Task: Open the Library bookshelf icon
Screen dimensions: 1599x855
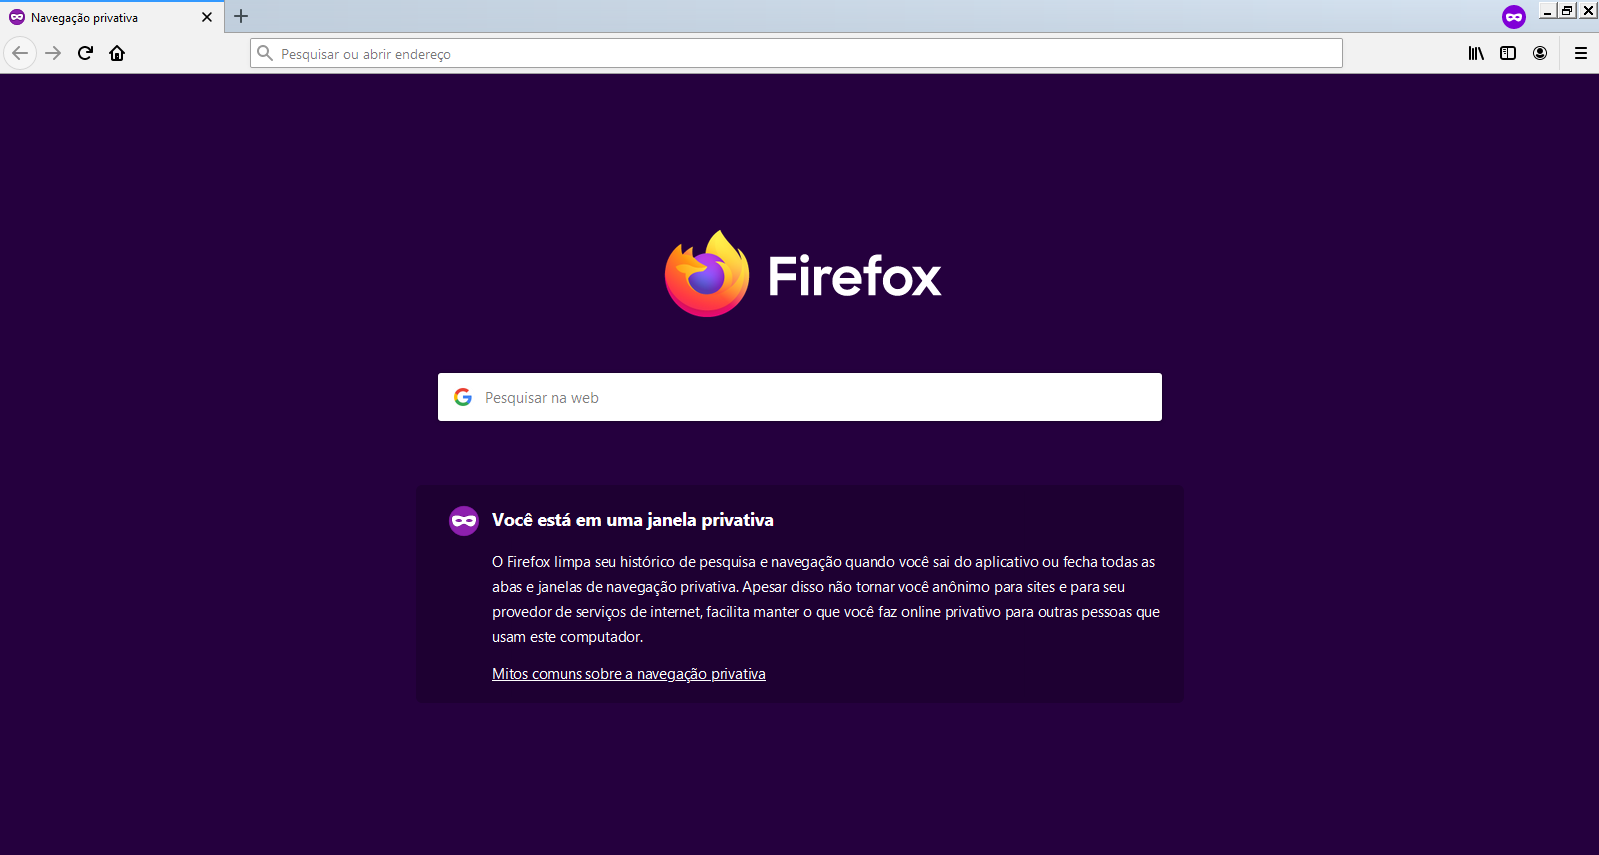Action: point(1476,53)
